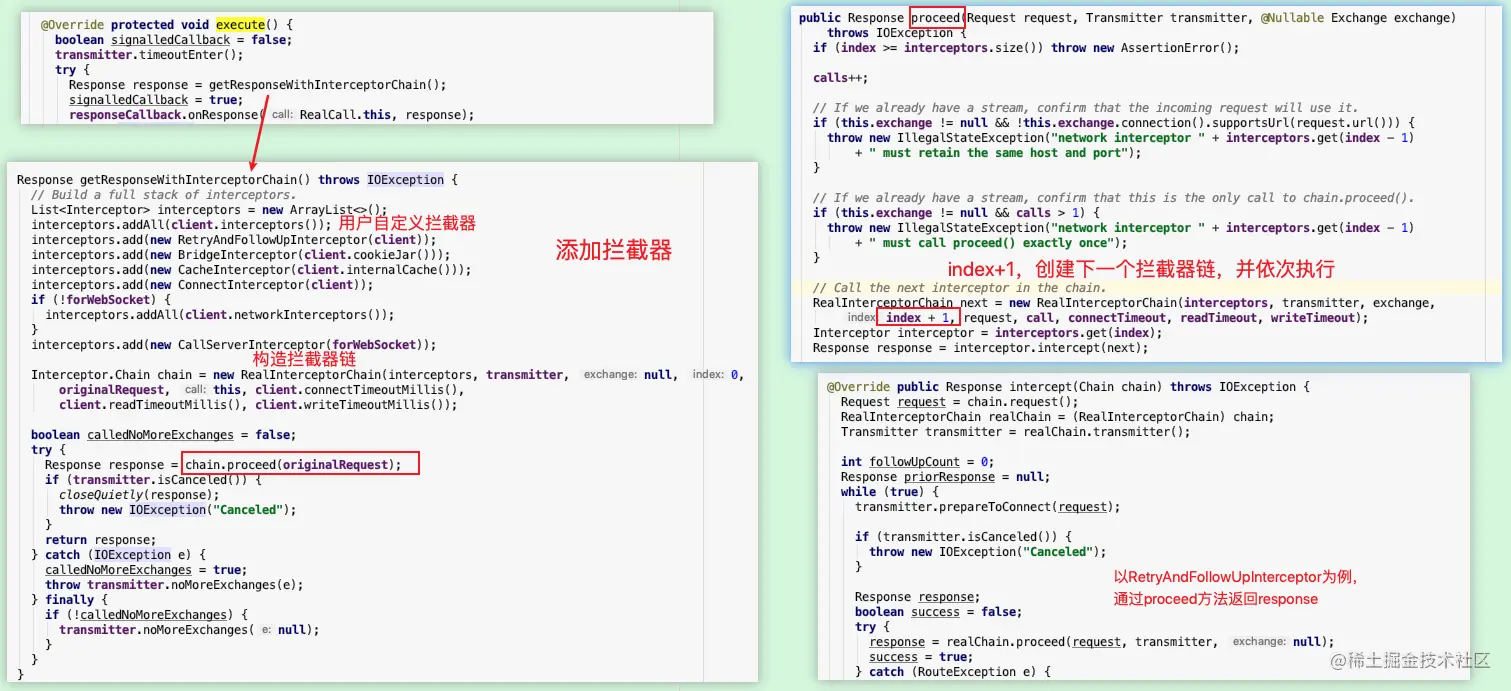Select the "new RetryAndFollowUpInterceptor(client)" line

pos(234,239)
